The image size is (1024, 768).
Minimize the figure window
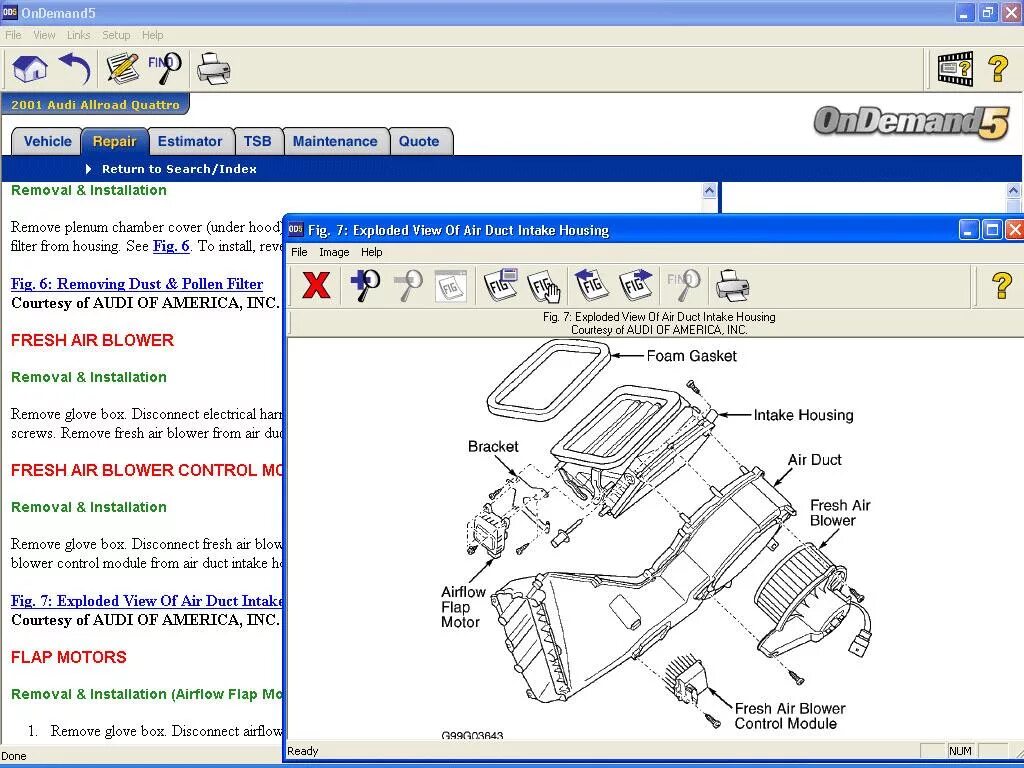pyautogui.click(x=968, y=230)
